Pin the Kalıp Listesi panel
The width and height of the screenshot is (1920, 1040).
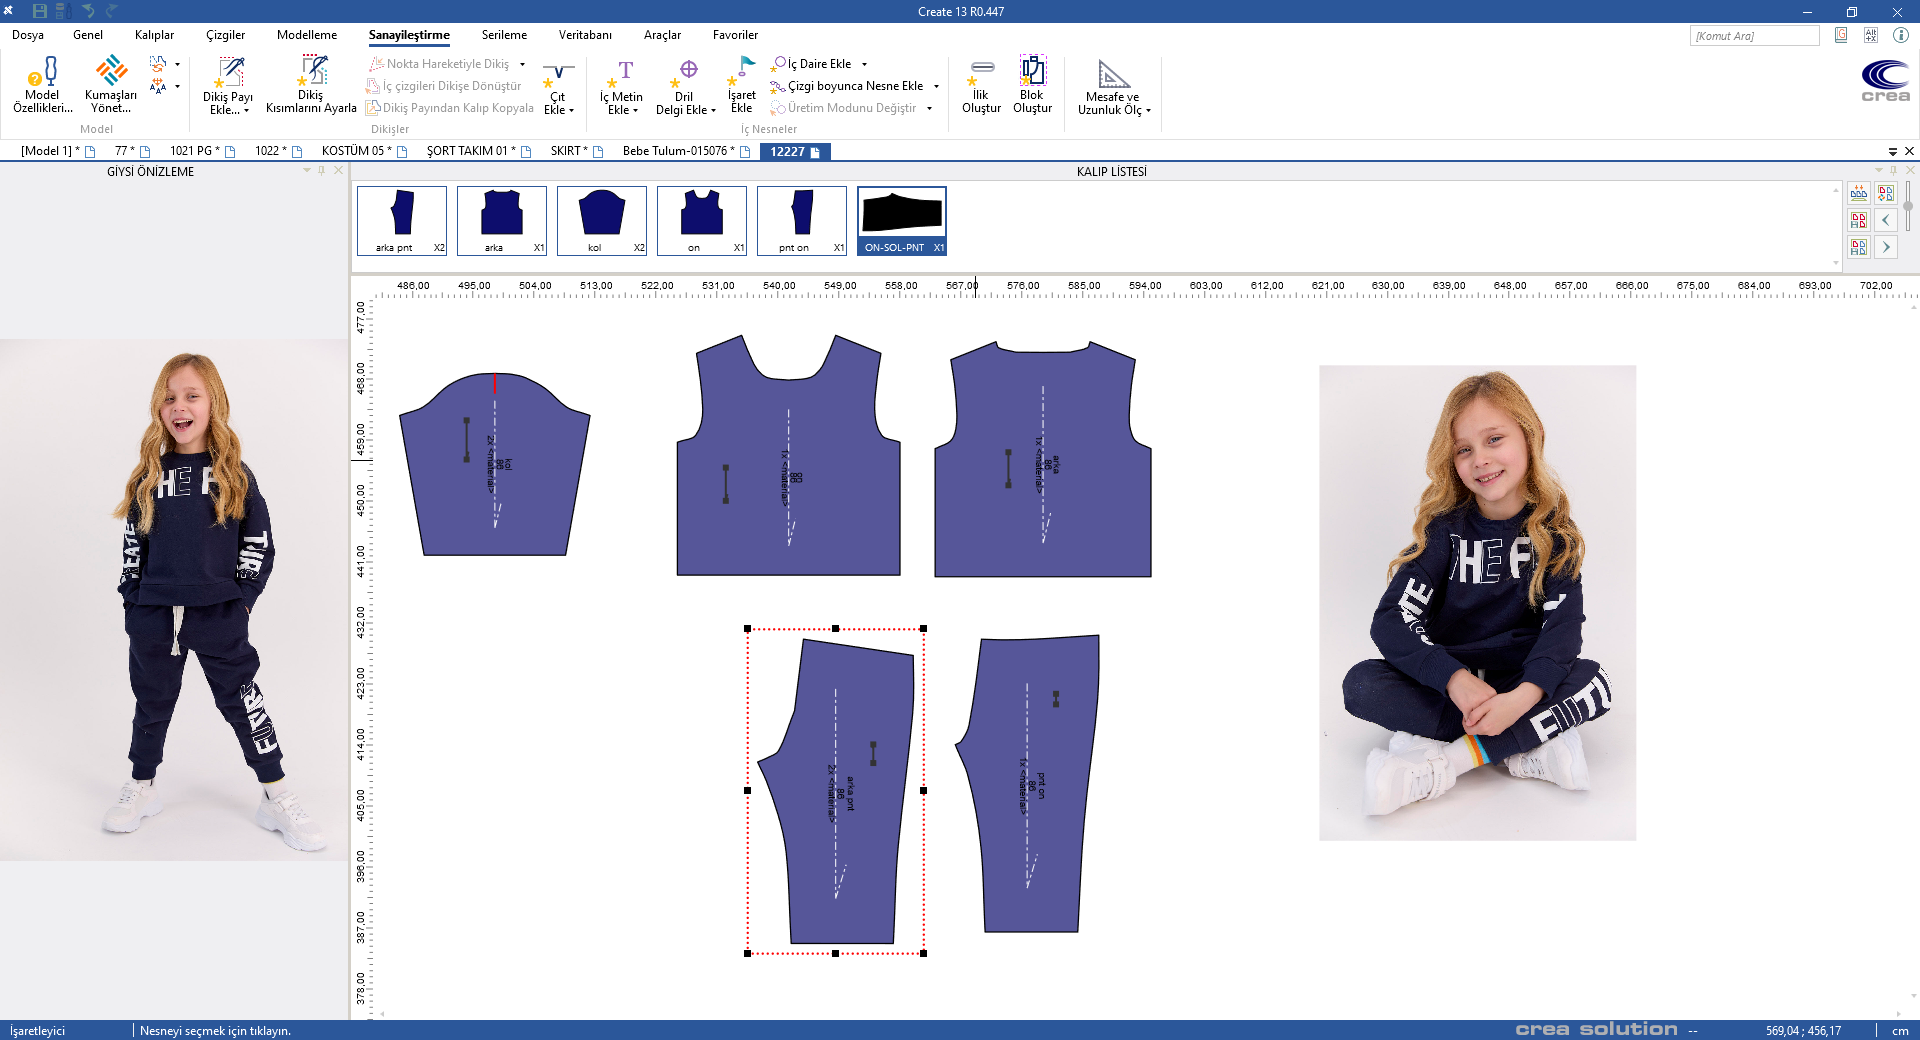[x=1893, y=171]
